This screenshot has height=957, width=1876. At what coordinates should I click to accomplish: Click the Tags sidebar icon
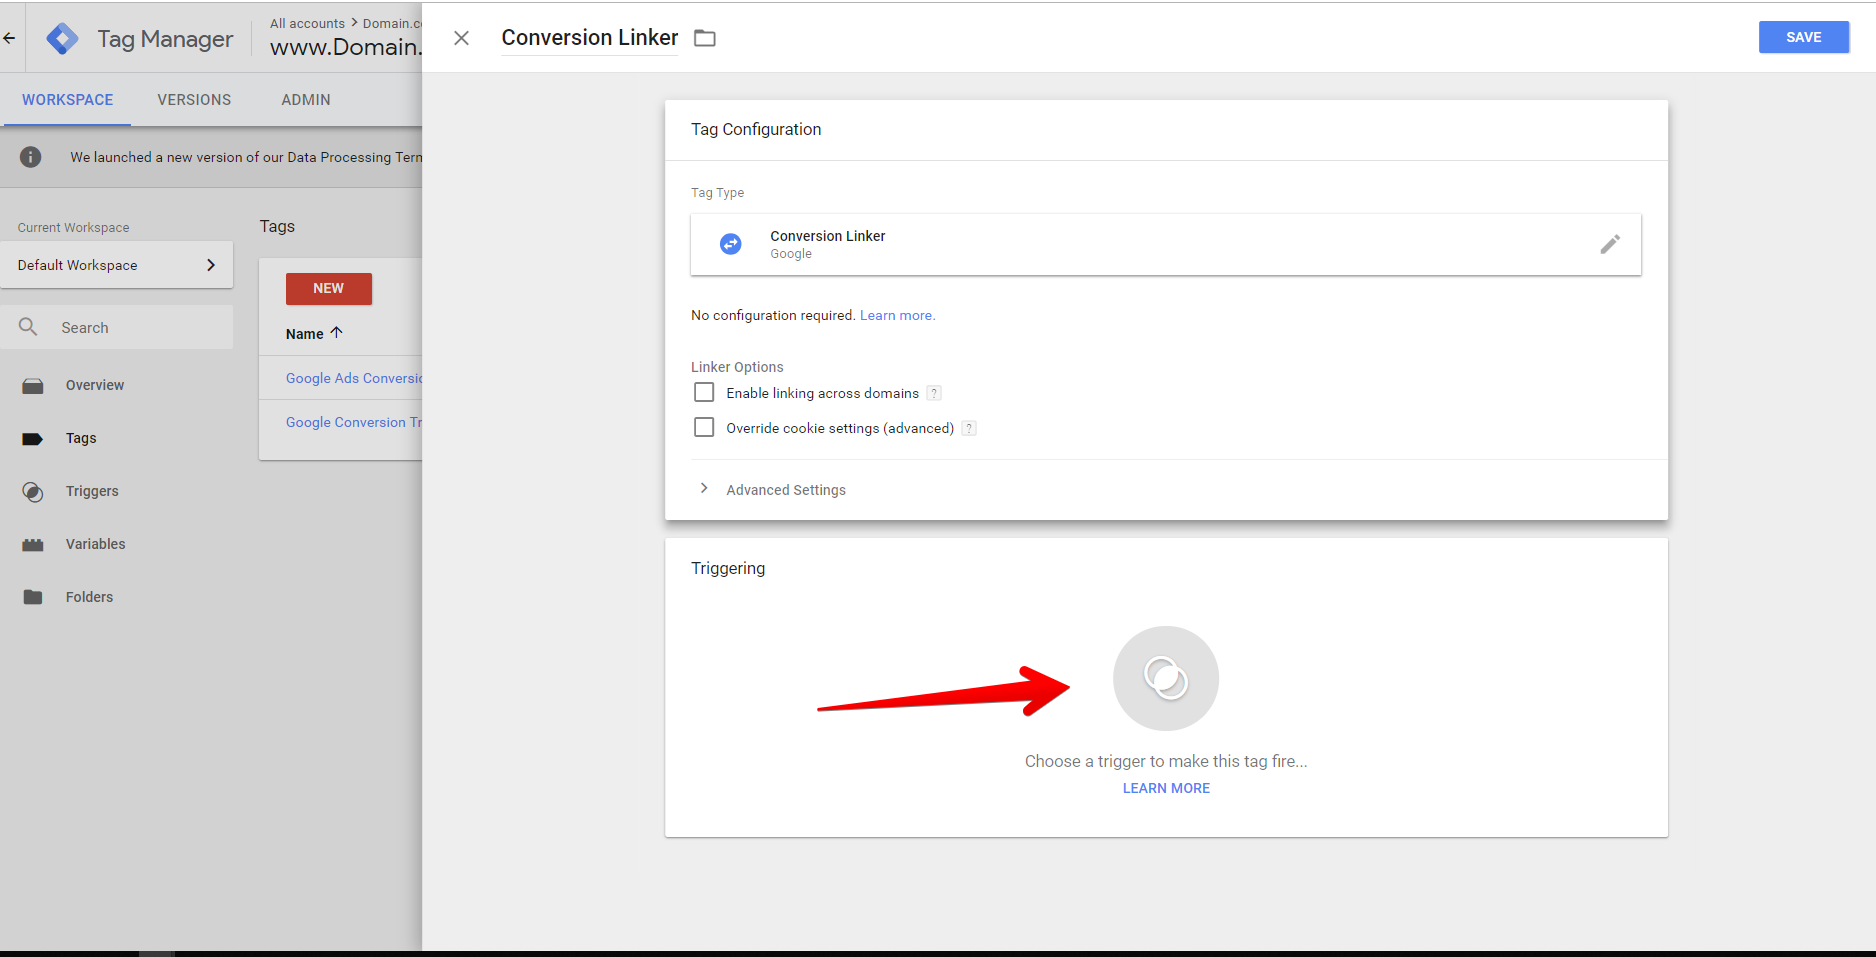pyautogui.click(x=33, y=439)
